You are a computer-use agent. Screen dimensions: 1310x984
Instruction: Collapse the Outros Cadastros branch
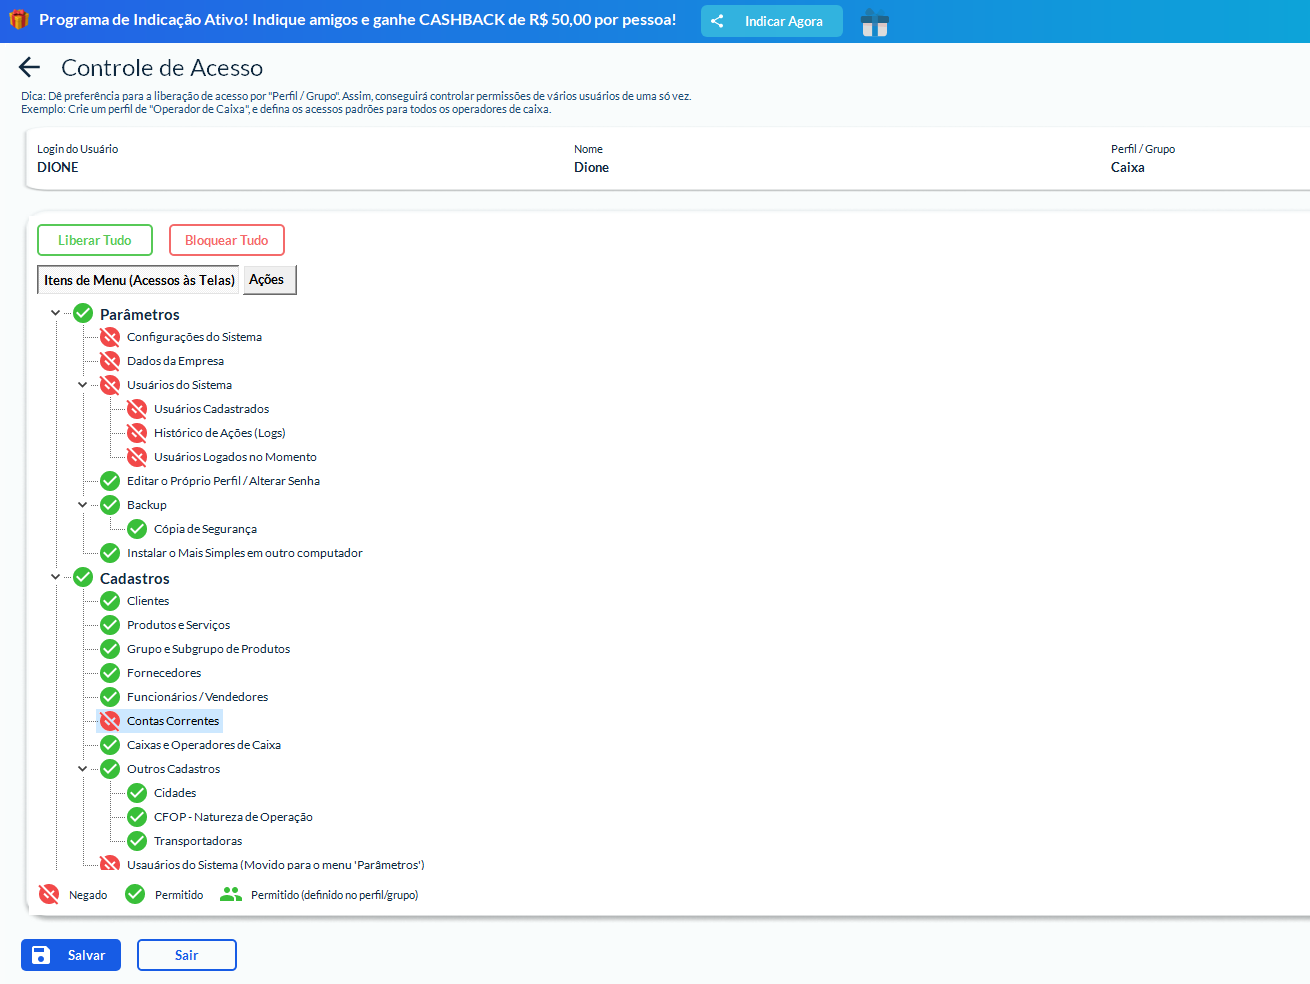(x=83, y=769)
